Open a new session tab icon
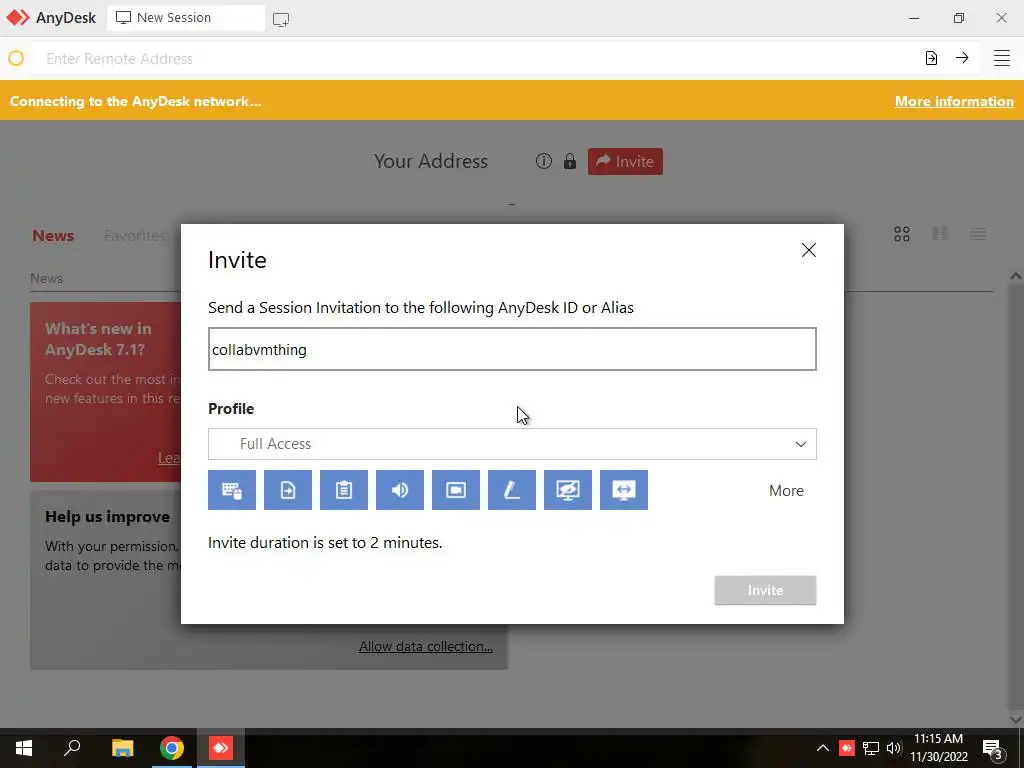Screen dimensions: 1024x768 point(281,19)
